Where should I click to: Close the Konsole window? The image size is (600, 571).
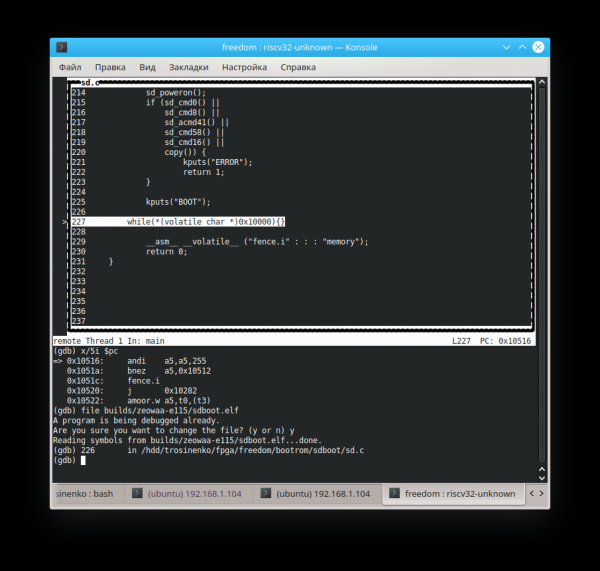[537, 47]
